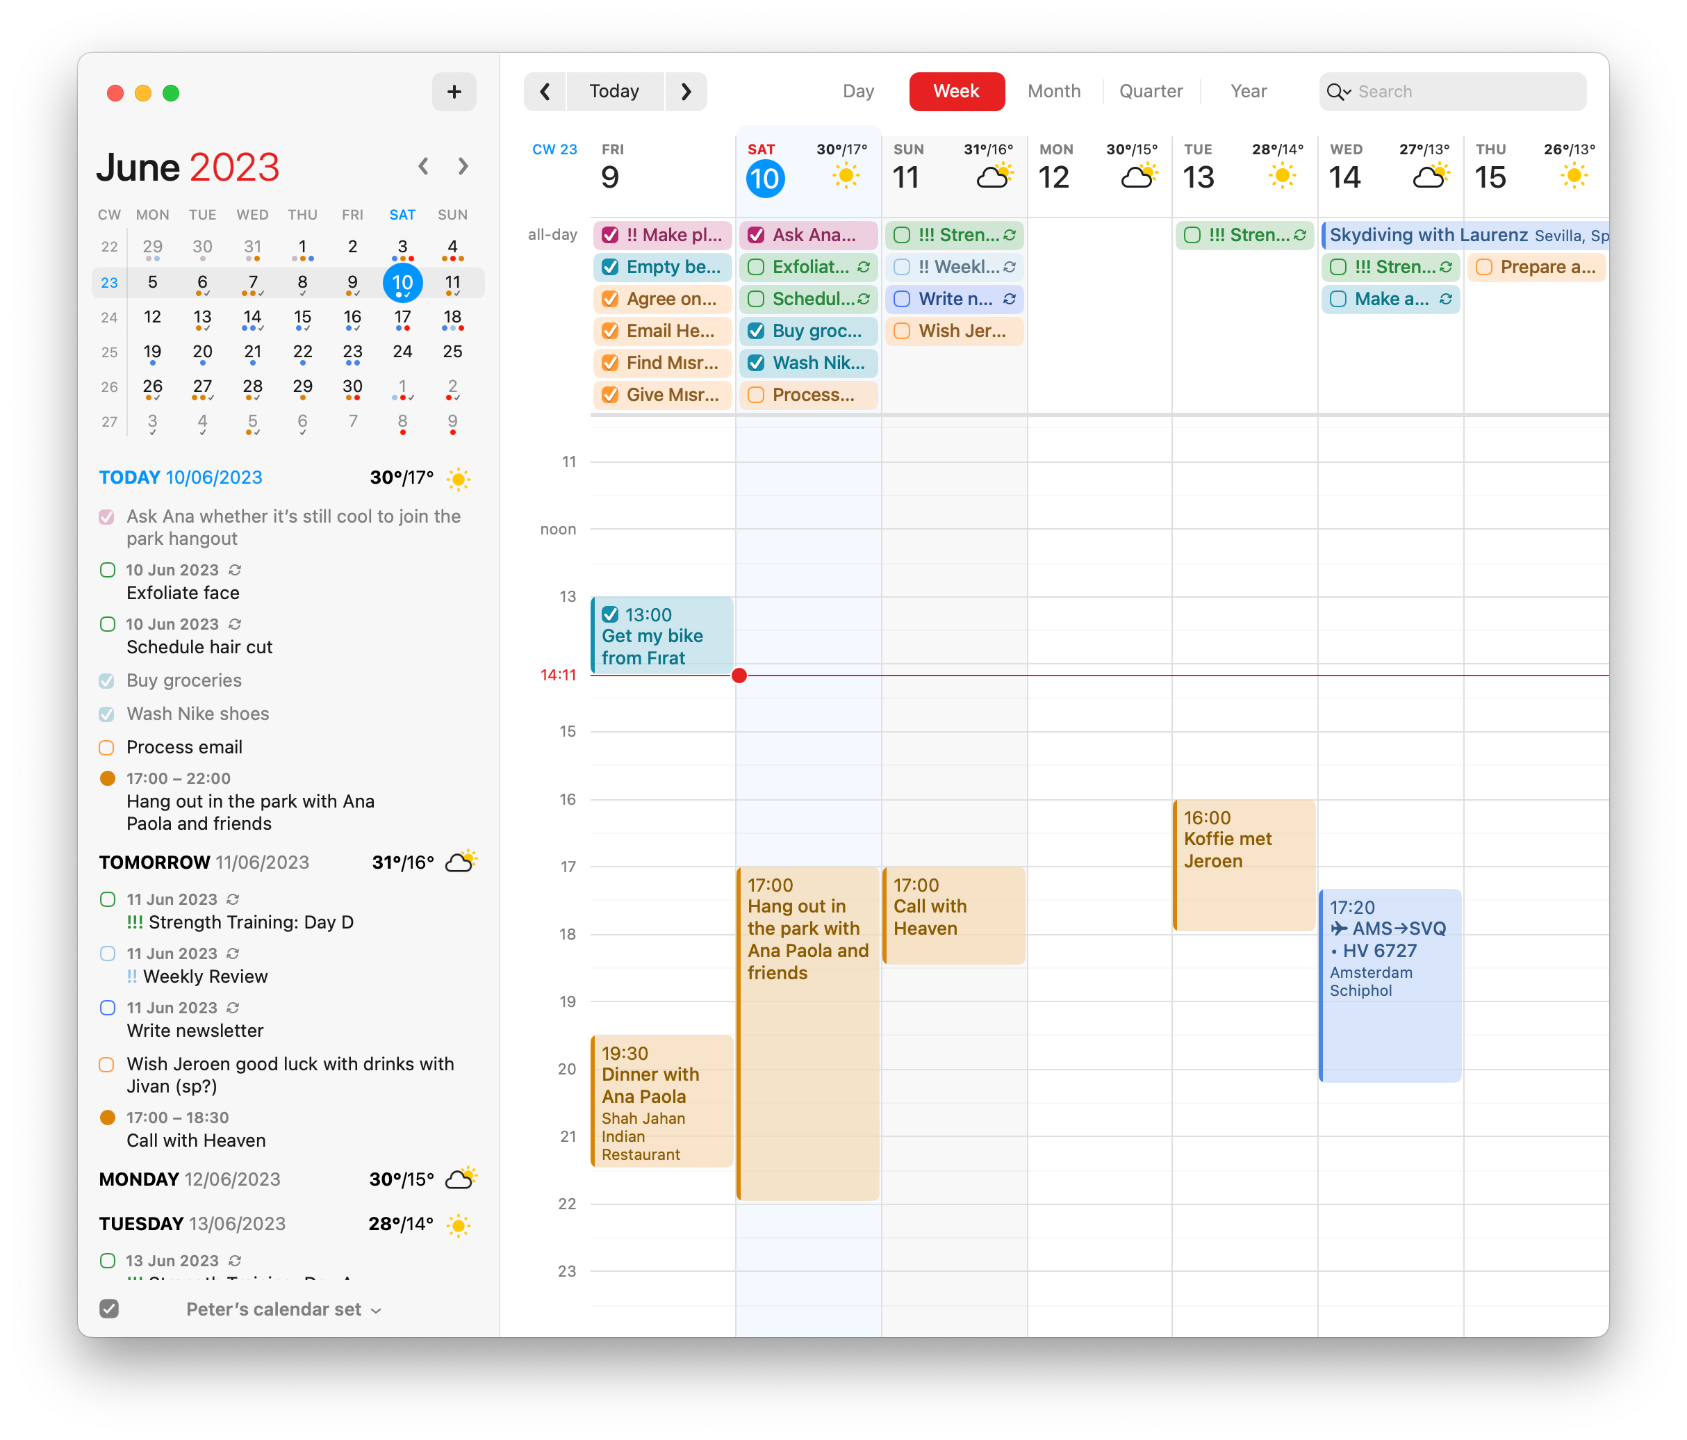Screen dimensions: 1687x1440
Task: Select calendar week 24 label in mini calendar
Action: [109, 318]
